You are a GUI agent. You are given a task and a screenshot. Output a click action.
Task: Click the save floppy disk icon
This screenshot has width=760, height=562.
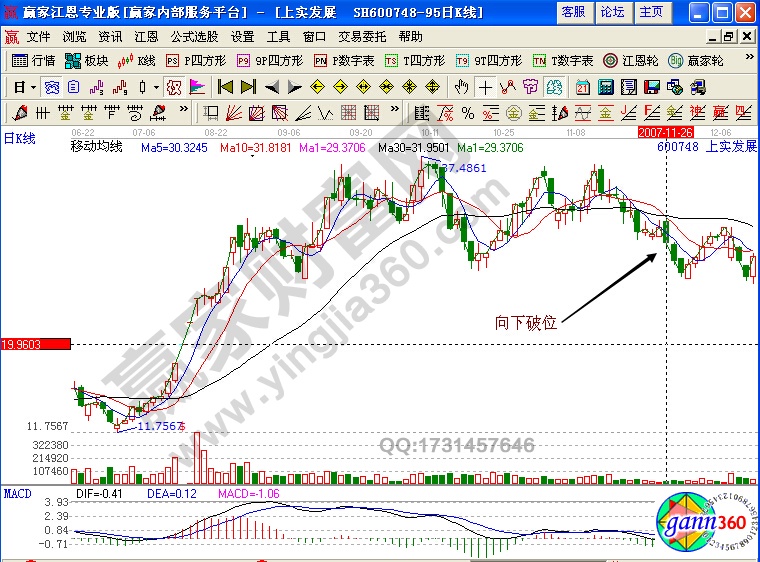tap(651, 87)
